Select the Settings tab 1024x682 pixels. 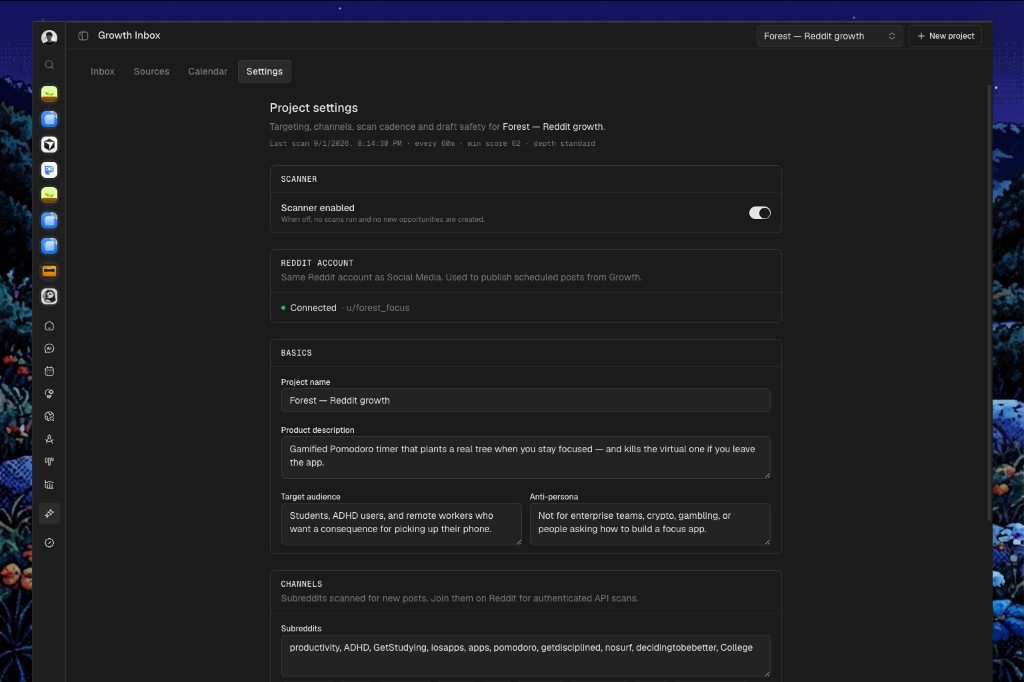264,71
